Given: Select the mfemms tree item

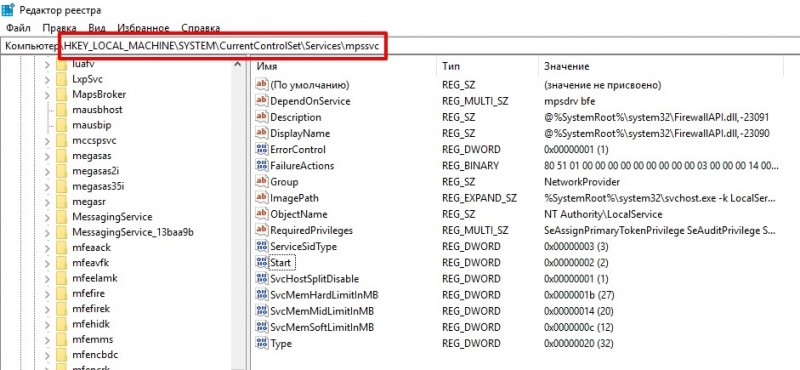Looking at the screenshot, I should tap(92, 339).
